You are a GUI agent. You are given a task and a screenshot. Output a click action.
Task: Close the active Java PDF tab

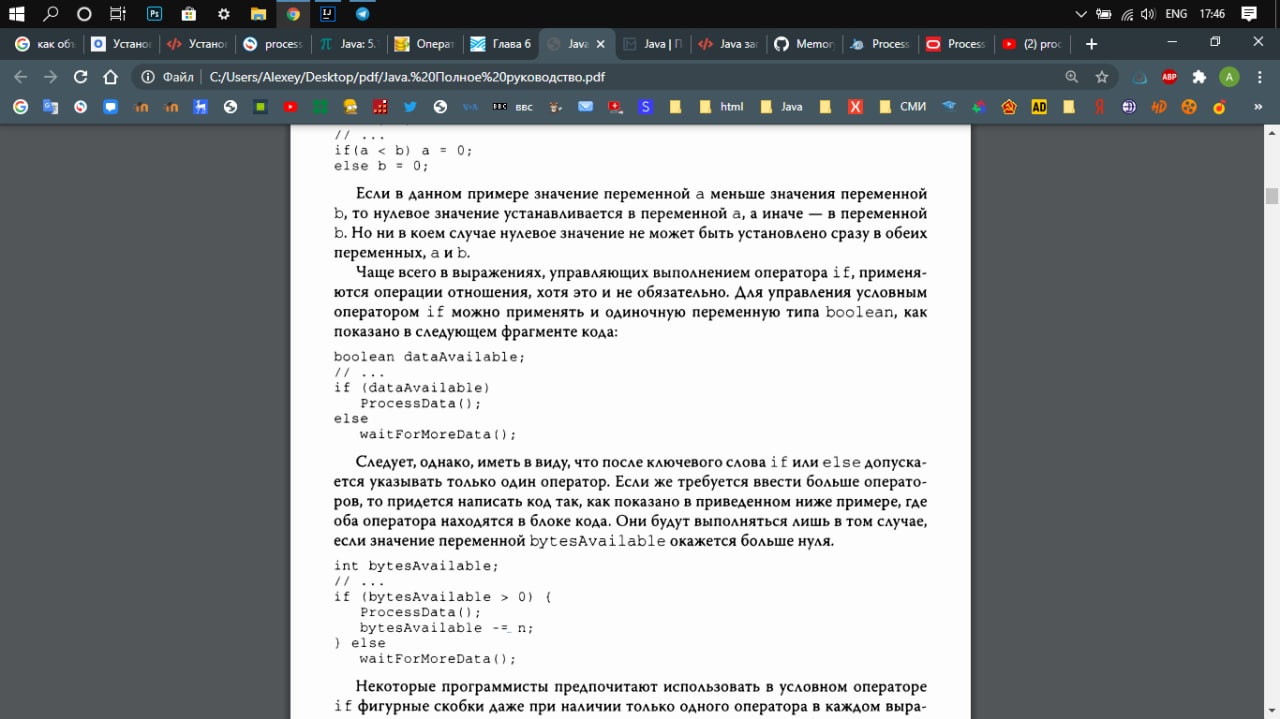pos(599,44)
